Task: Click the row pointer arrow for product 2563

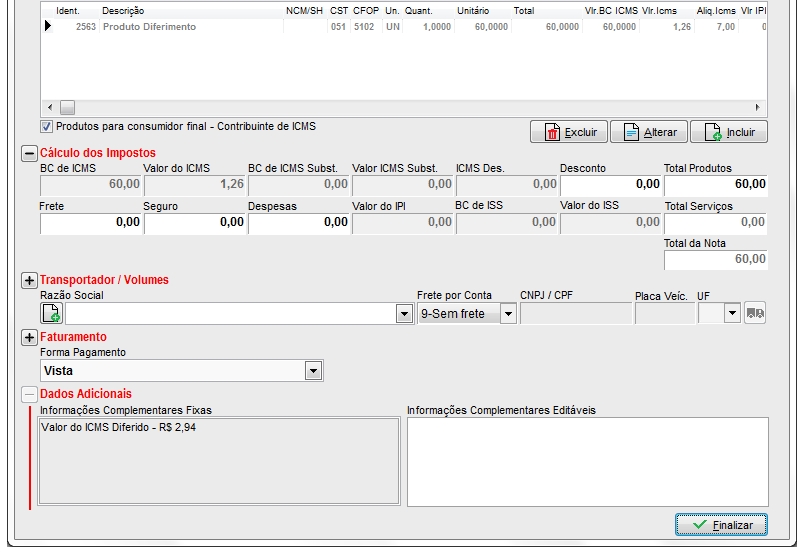Action: (x=47, y=27)
